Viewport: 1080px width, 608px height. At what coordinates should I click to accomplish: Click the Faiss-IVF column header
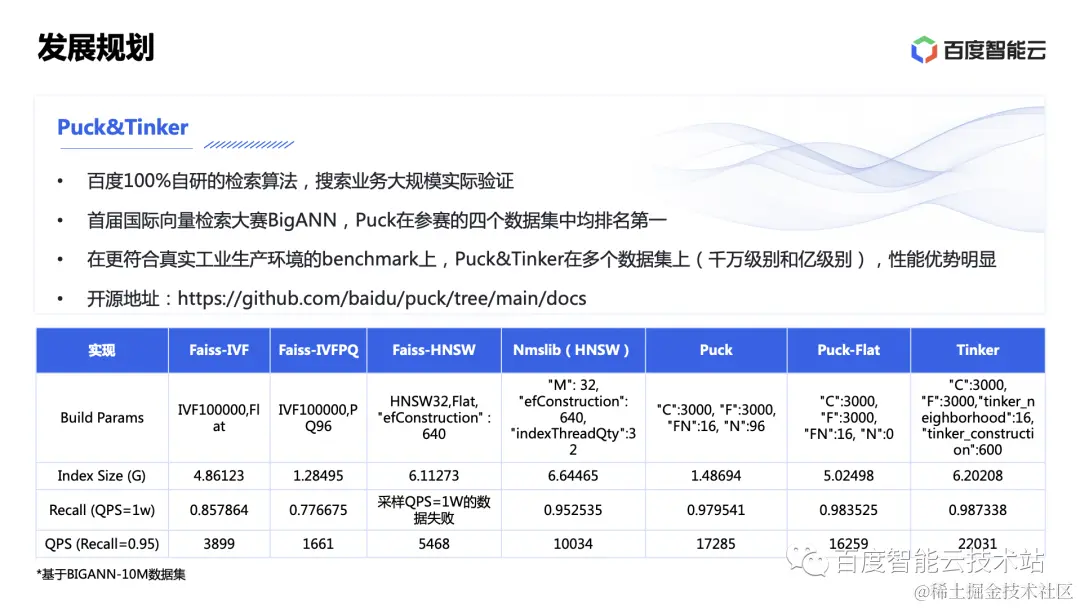(219, 350)
